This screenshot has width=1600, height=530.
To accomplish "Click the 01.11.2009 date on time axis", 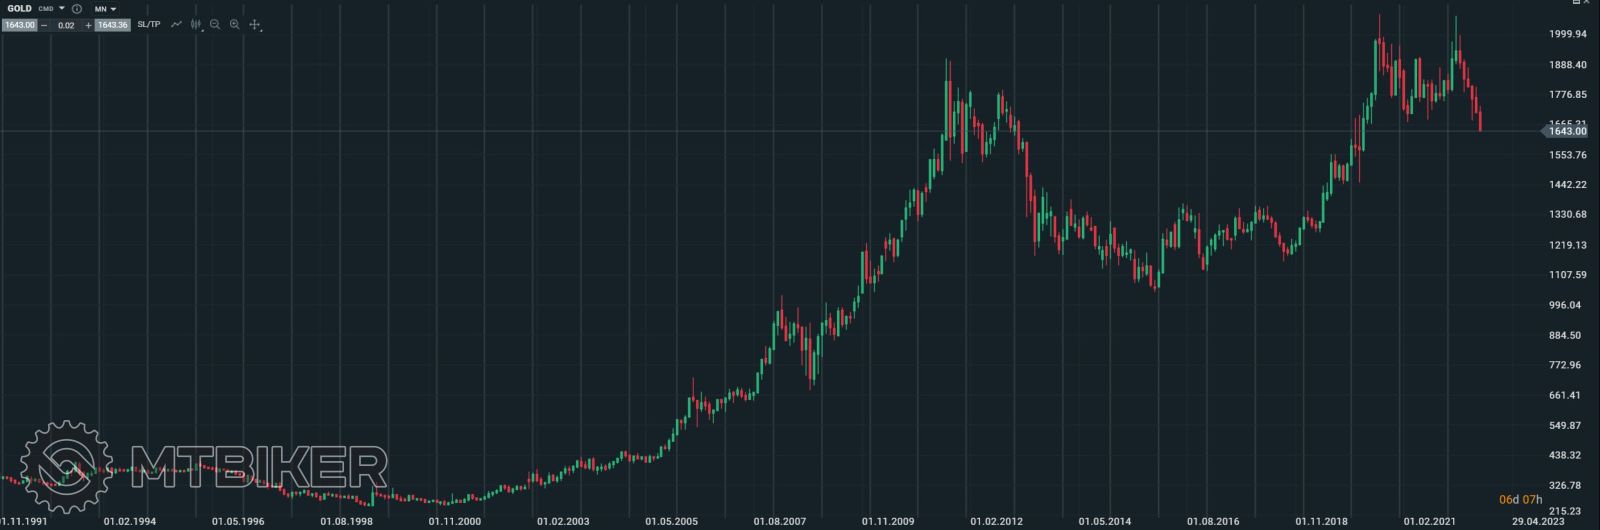I will [x=888, y=521].
